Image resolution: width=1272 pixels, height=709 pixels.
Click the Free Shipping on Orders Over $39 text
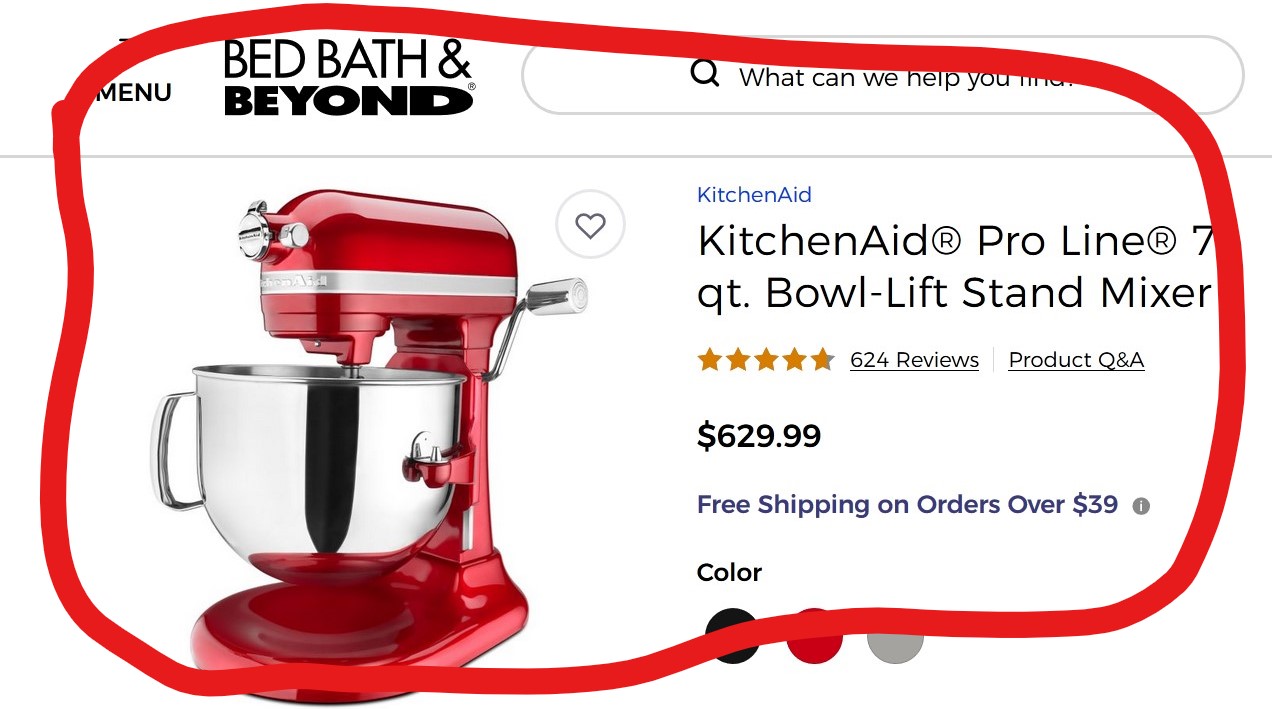click(907, 504)
